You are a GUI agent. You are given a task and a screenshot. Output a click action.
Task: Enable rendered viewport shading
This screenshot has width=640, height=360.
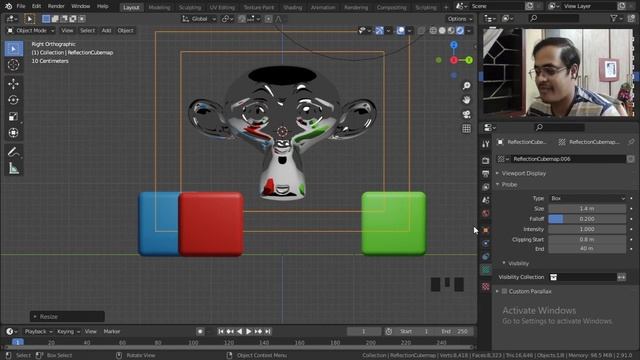click(460, 31)
